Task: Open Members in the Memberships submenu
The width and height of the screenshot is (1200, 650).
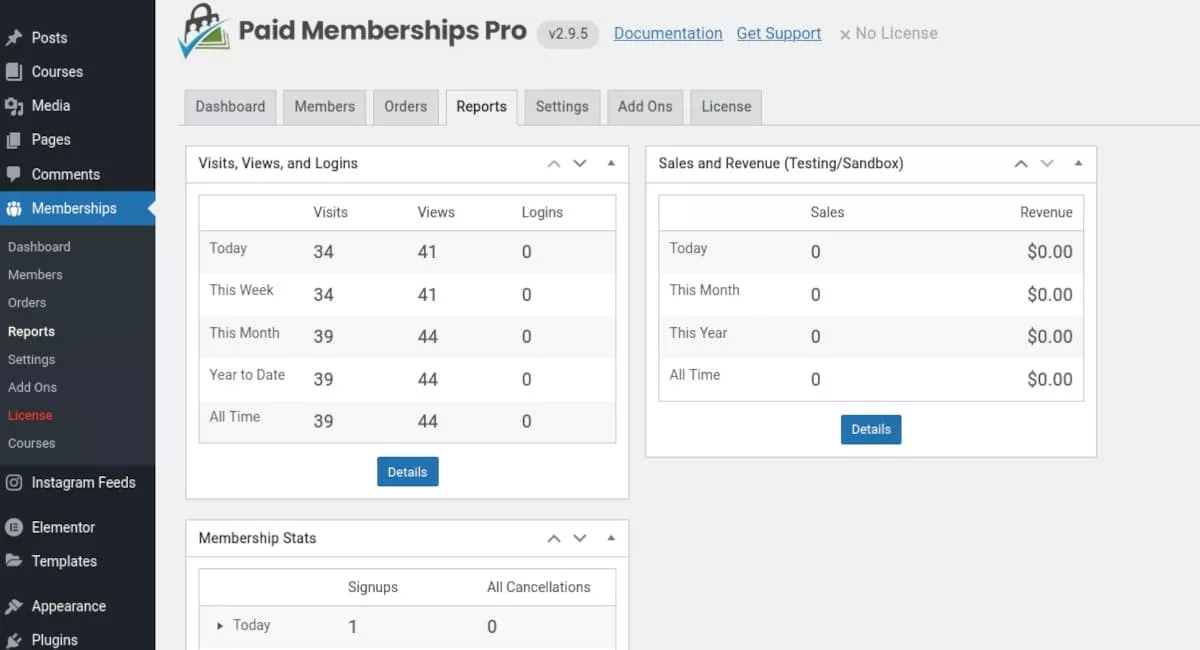Action: 35,275
